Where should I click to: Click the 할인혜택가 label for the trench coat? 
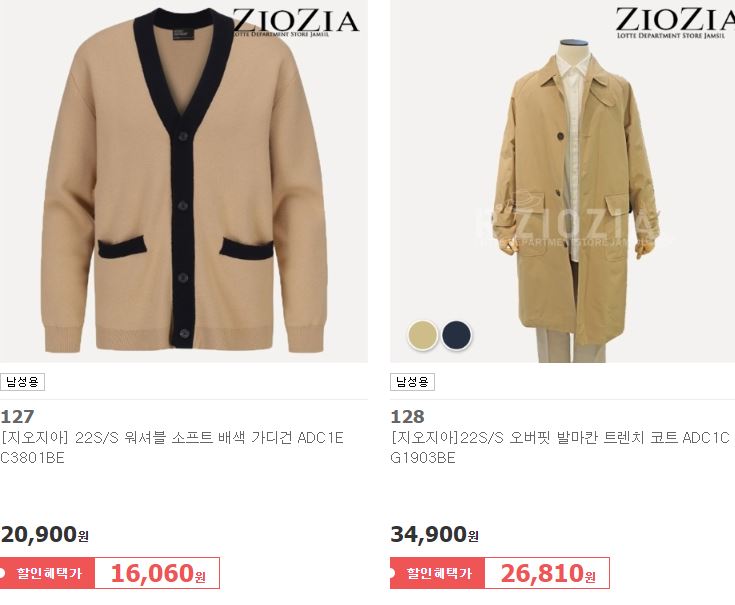(x=437, y=573)
